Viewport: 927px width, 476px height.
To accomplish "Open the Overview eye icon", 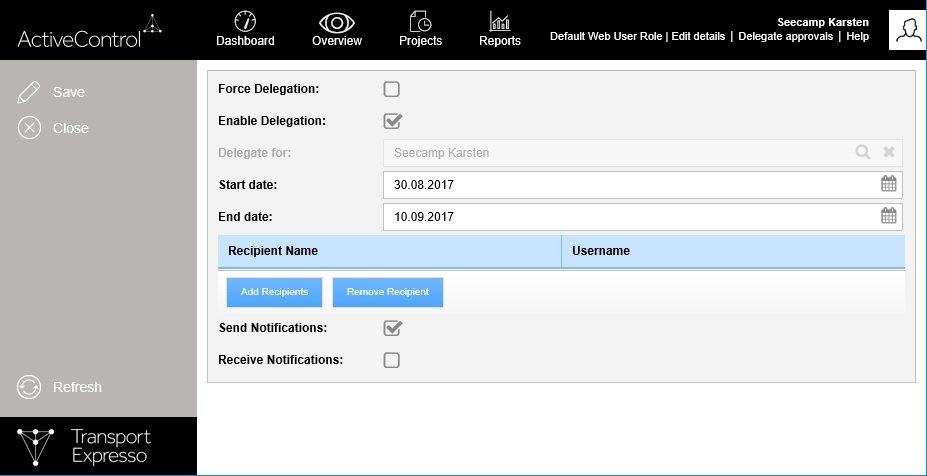I will 337,23.
